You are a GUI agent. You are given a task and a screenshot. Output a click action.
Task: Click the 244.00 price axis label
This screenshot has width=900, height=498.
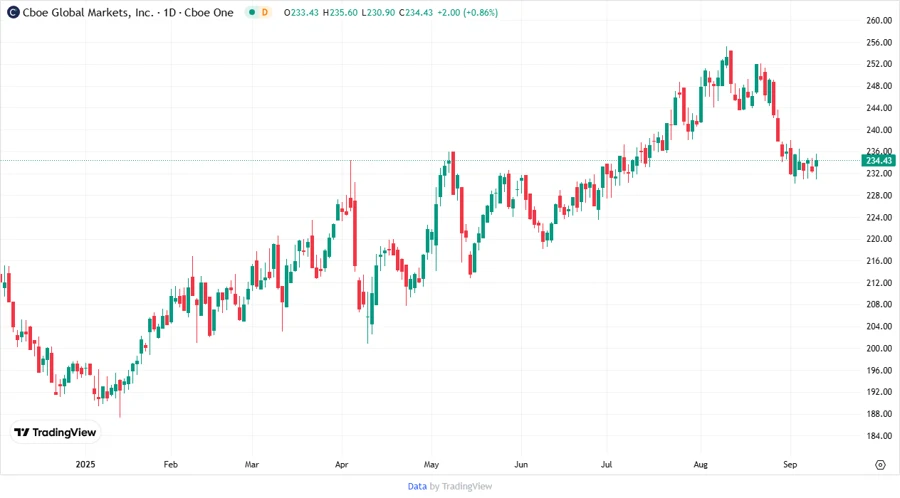[879, 108]
